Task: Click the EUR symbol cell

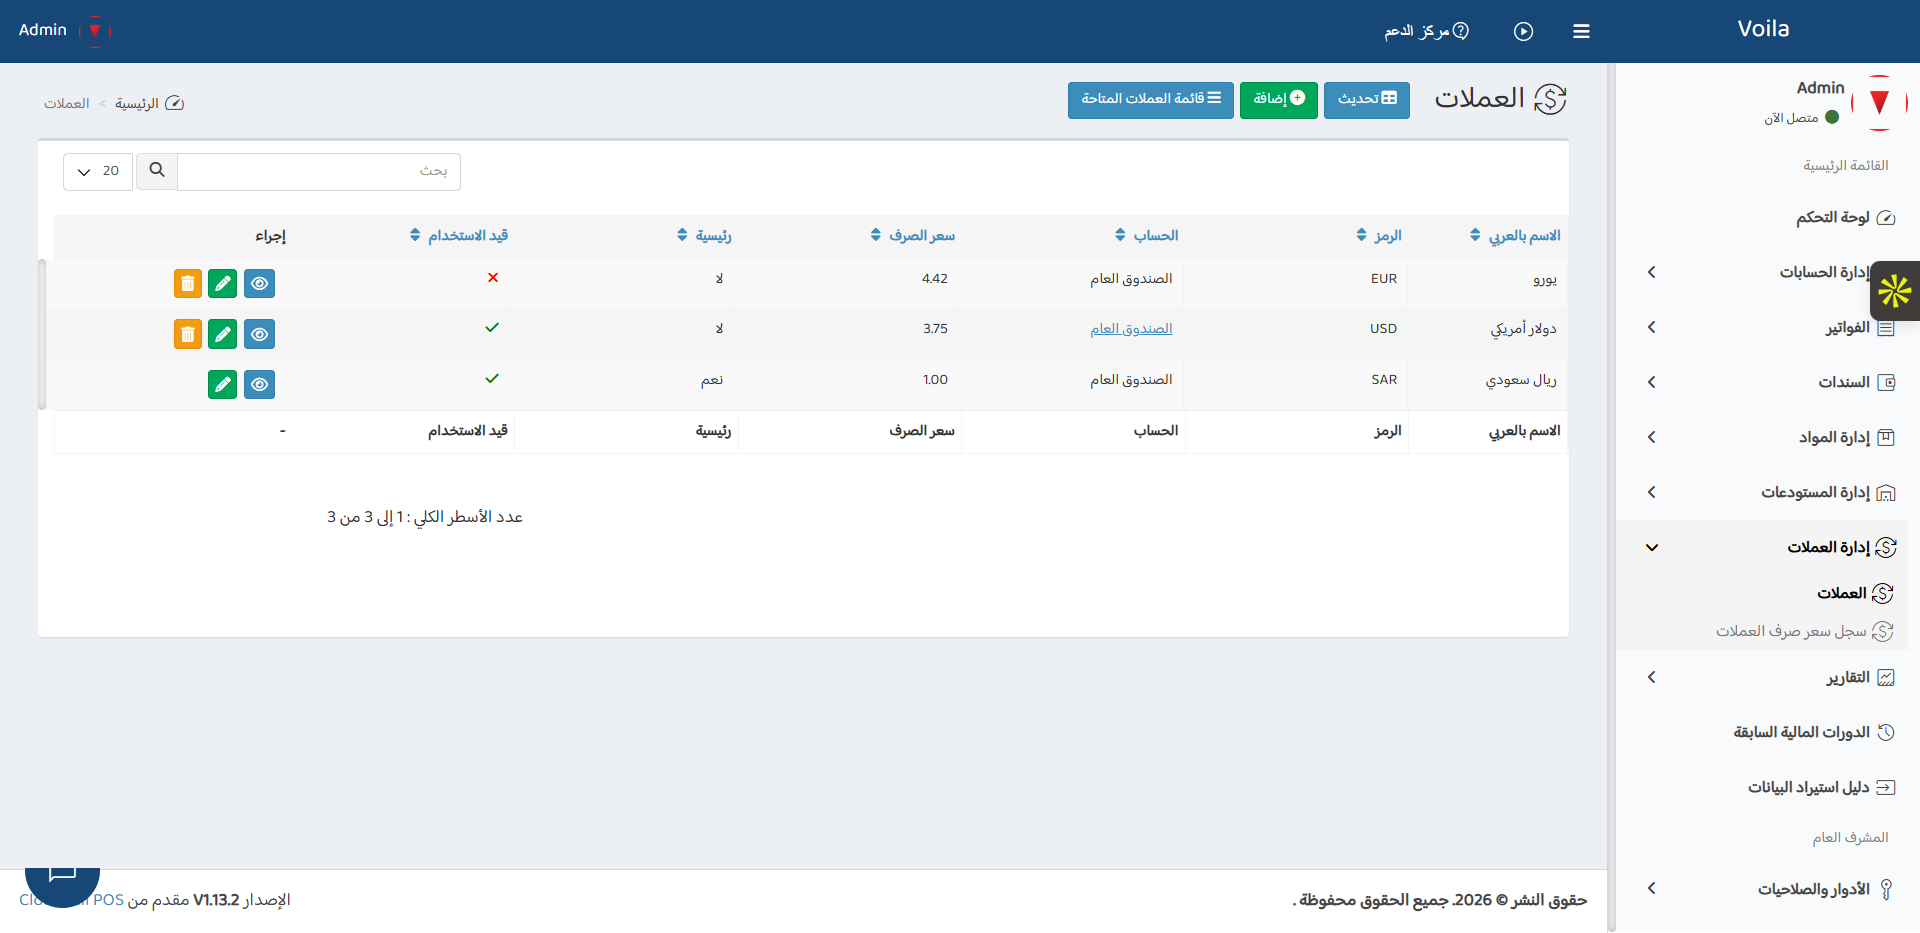Action: [1384, 279]
